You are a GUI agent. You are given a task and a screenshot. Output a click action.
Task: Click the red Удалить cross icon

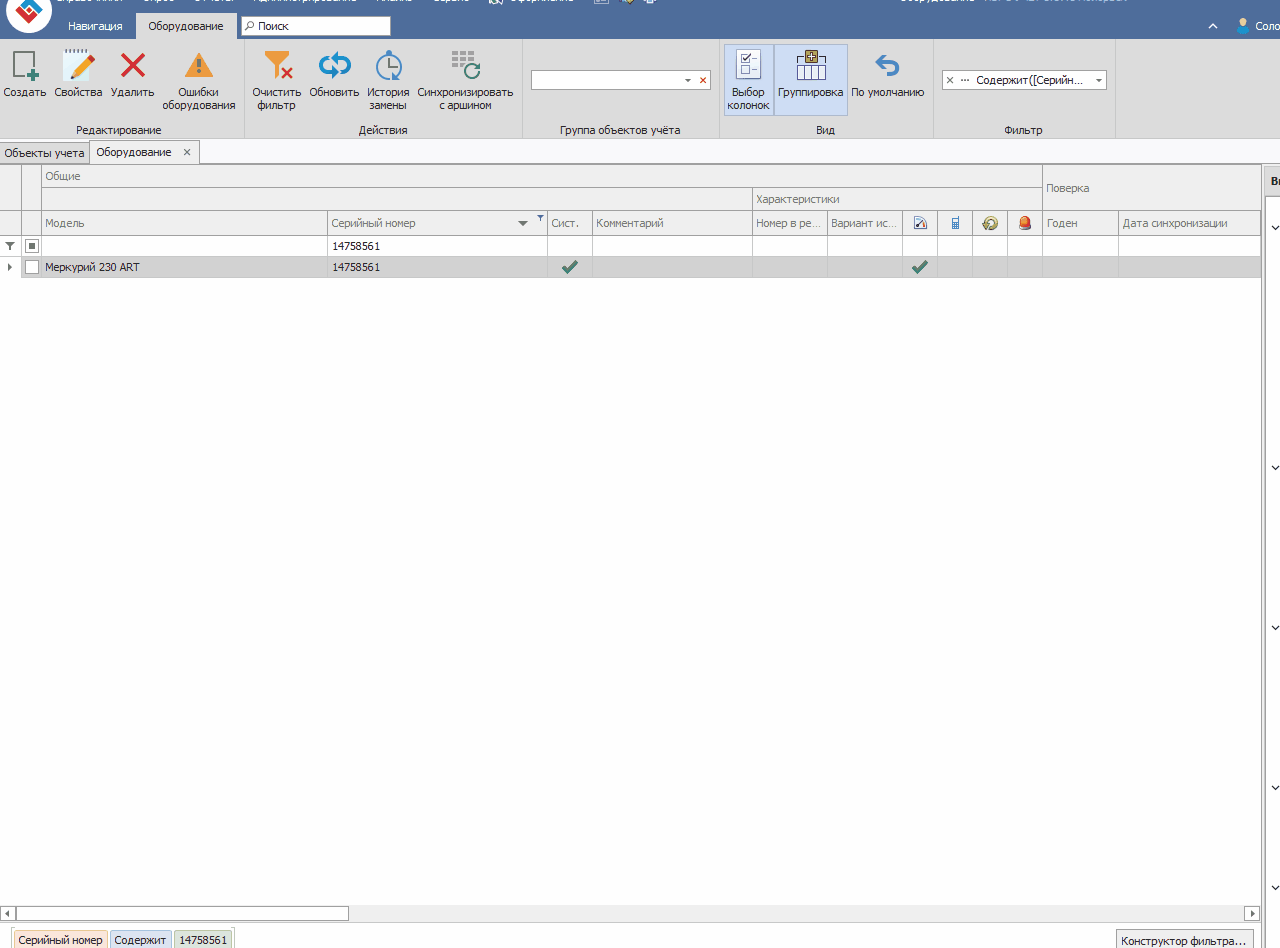click(132, 66)
